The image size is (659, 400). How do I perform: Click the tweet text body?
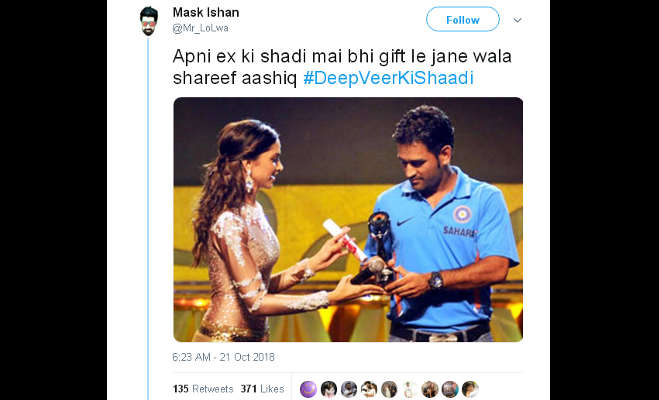(342, 67)
